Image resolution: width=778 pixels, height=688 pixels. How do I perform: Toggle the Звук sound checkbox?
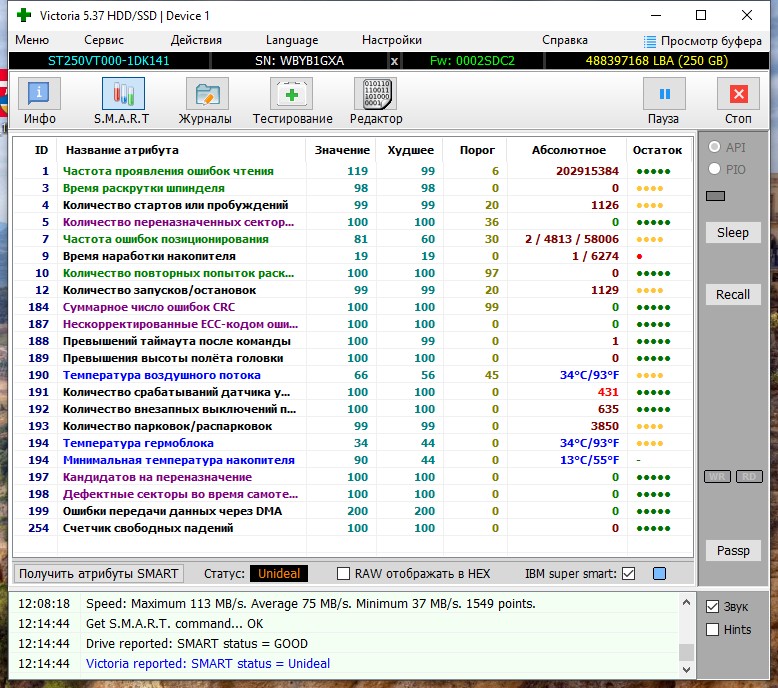[x=713, y=606]
